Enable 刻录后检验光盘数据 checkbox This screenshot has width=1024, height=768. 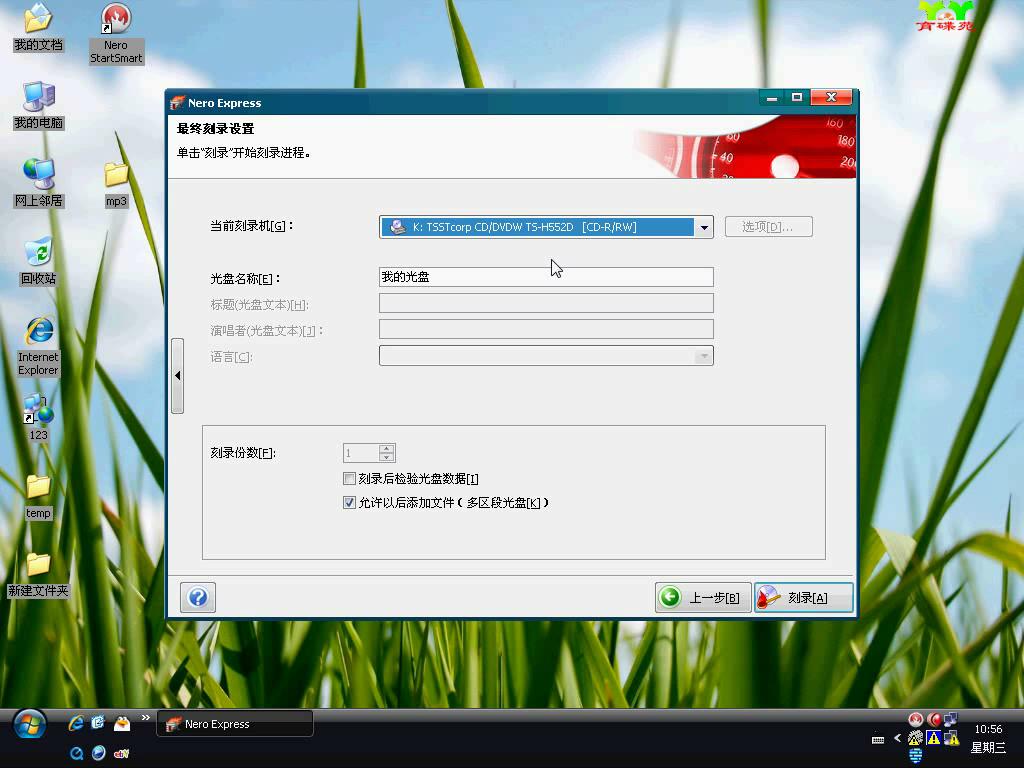coord(349,479)
